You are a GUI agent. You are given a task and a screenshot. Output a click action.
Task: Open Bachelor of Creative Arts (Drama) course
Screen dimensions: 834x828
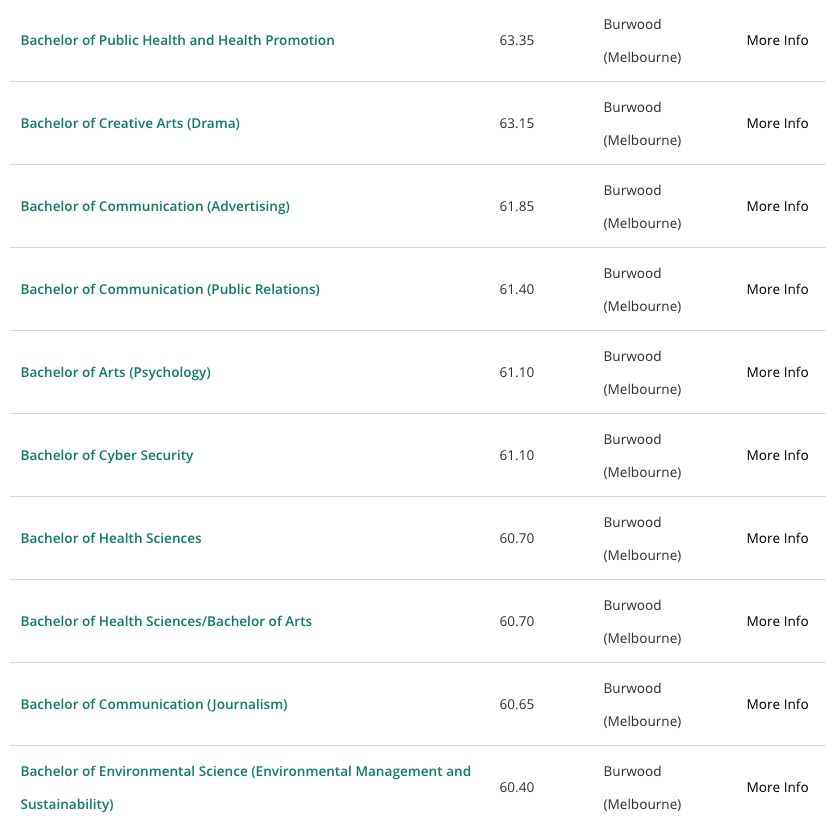coord(130,123)
